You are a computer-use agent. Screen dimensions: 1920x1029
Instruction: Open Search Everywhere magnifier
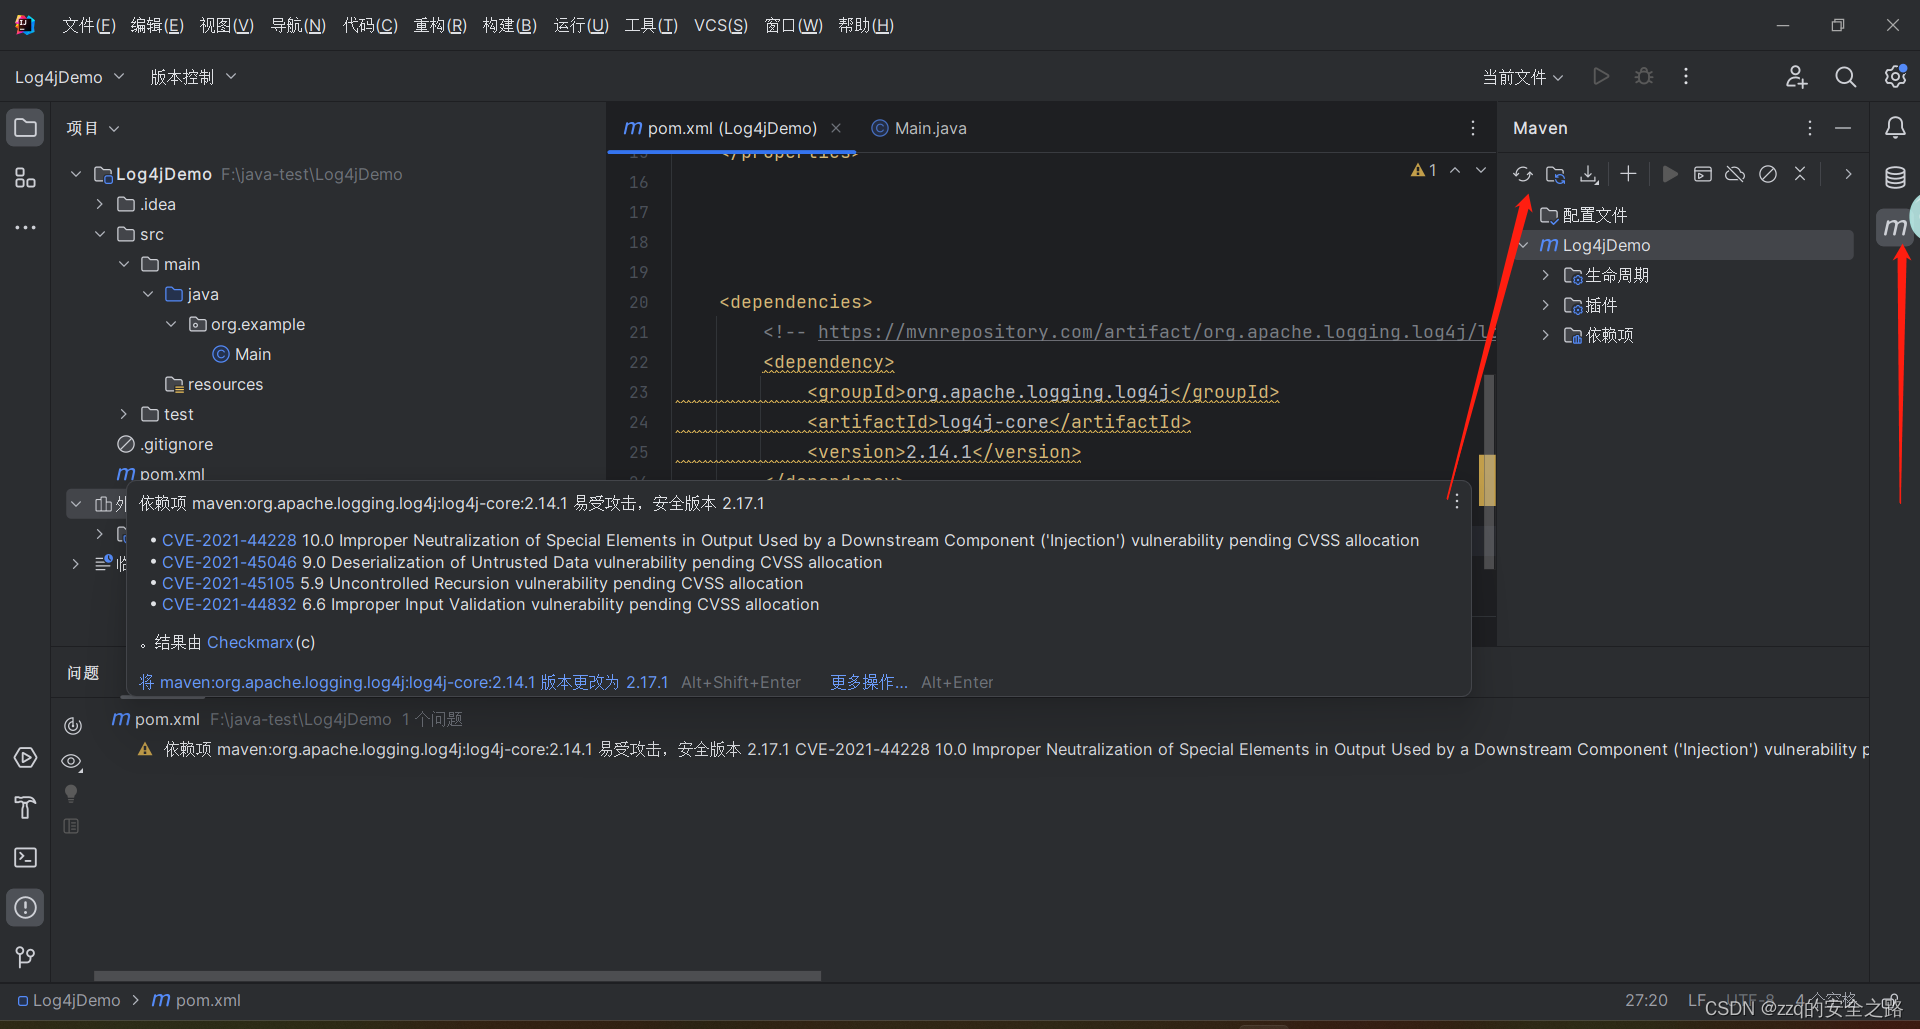(x=1846, y=77)
